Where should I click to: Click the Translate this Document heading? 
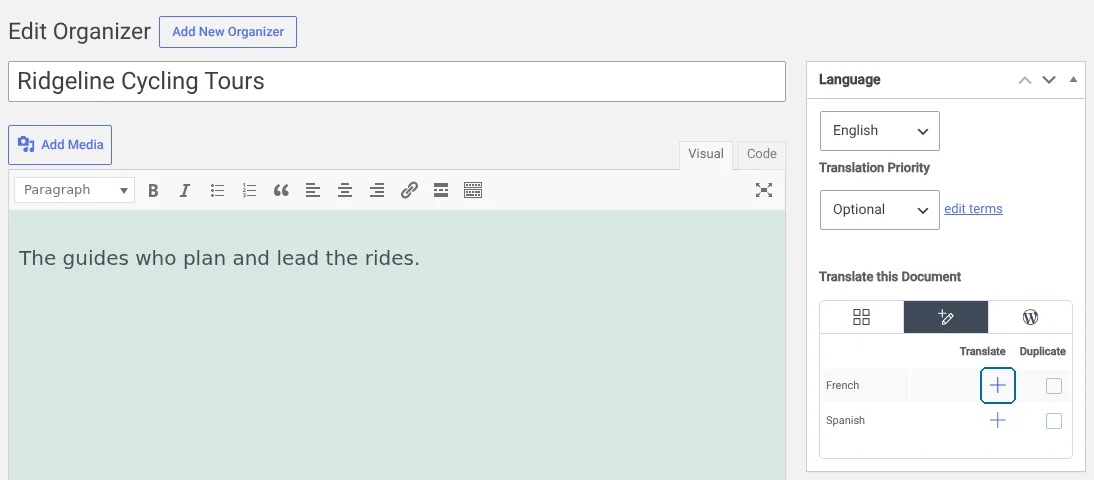click(x=890, y=277)
